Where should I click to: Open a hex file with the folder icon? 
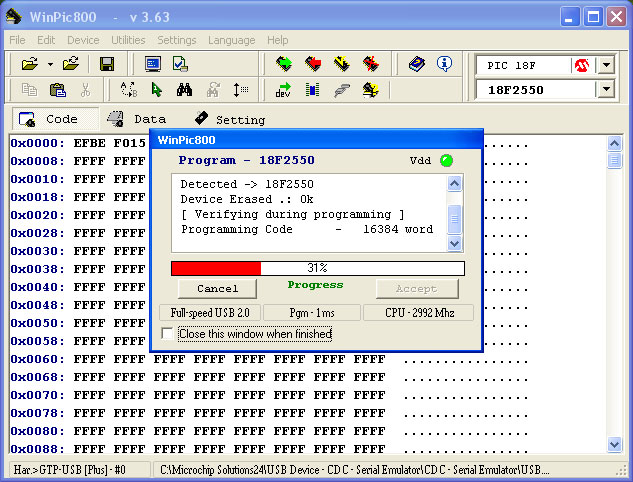pos(29,64)
